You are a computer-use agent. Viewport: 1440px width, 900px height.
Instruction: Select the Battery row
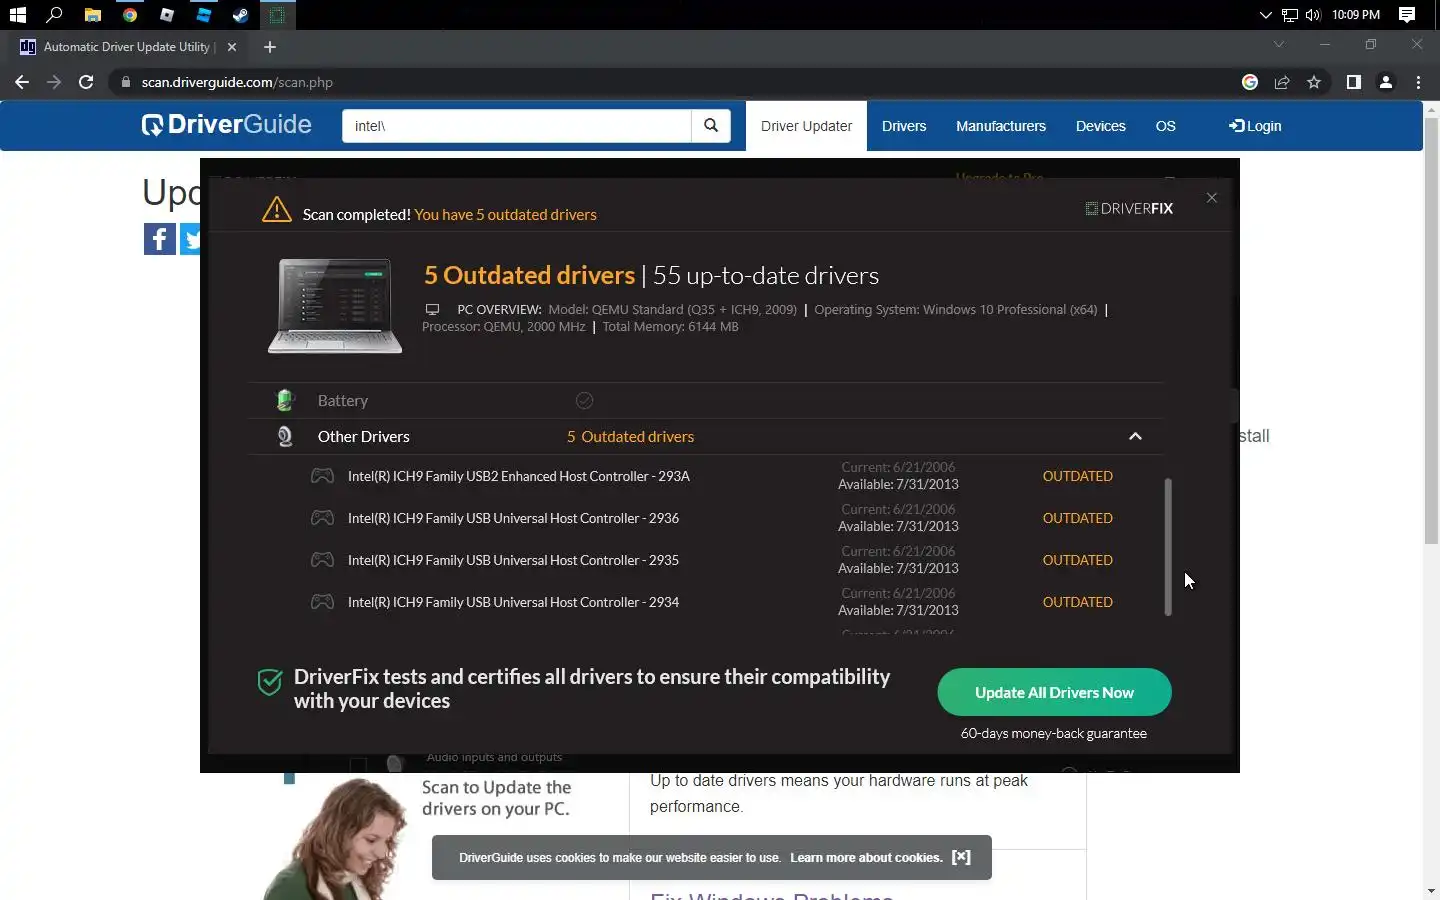pos(706,401)
